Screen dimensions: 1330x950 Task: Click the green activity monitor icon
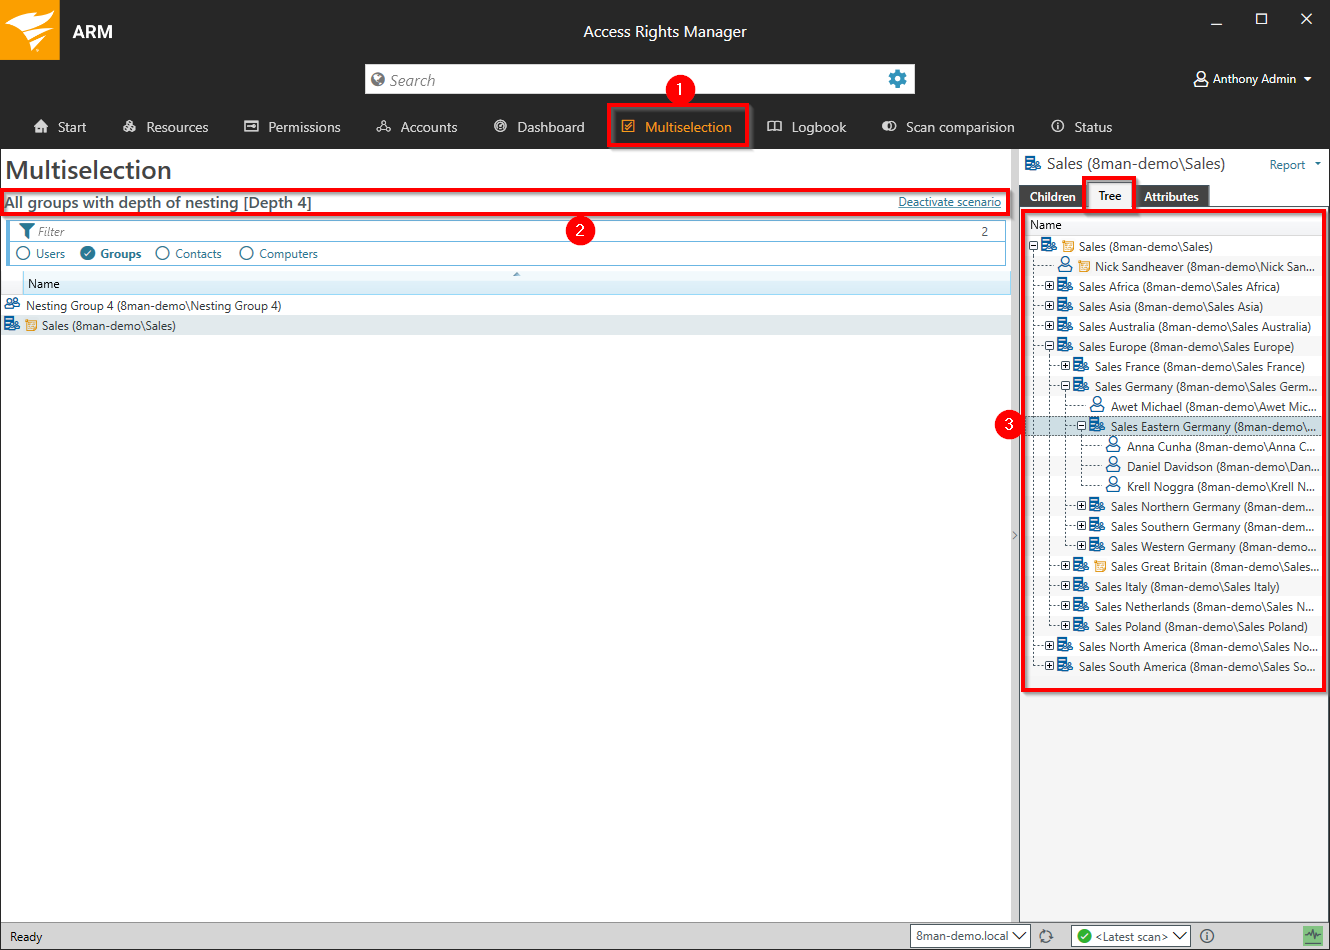1312,936
